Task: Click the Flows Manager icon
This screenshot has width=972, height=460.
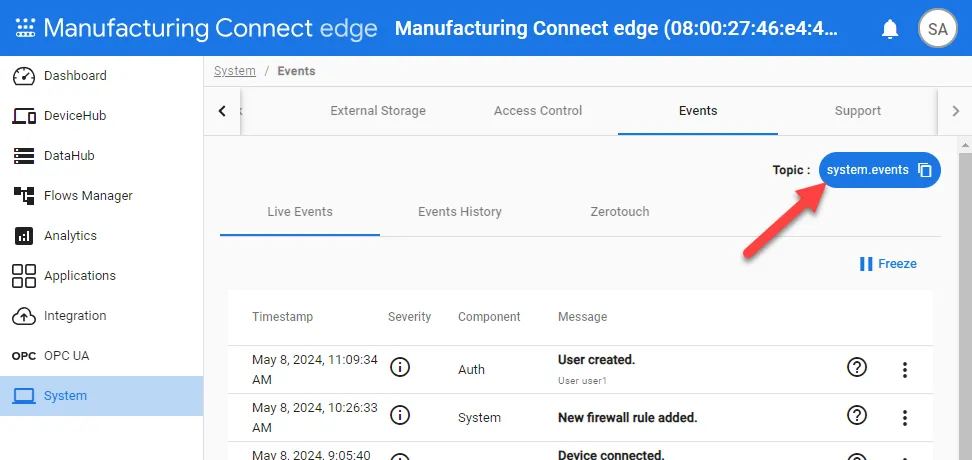Action: (x=24, y=196)
